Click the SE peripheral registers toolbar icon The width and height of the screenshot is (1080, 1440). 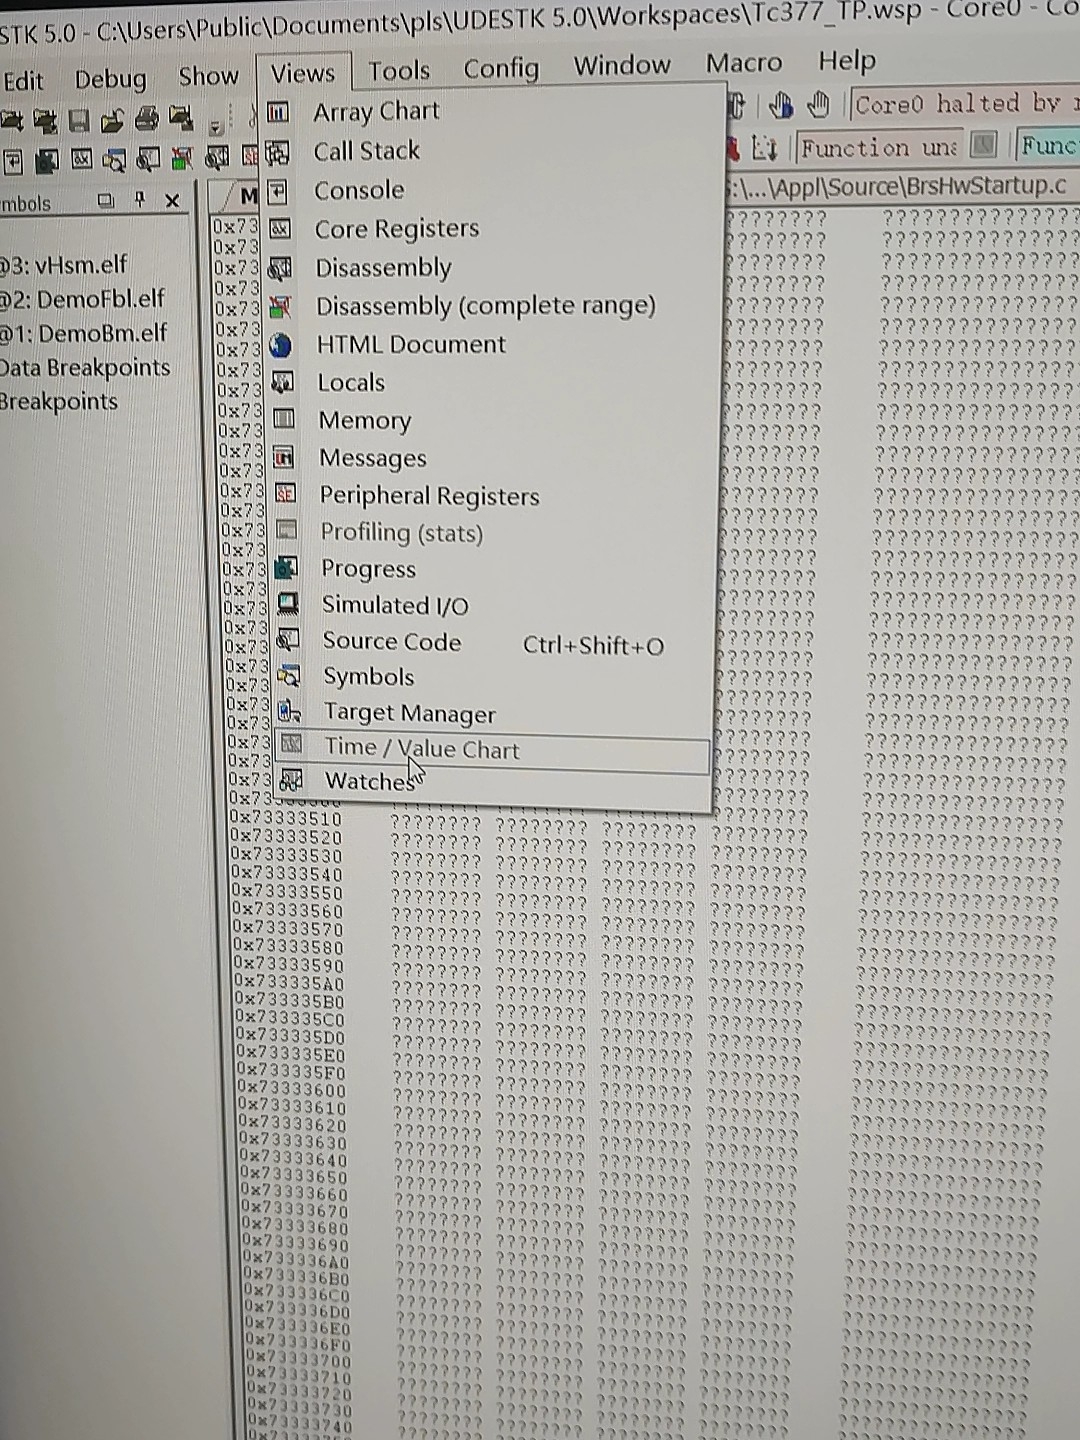click(248, 155)
